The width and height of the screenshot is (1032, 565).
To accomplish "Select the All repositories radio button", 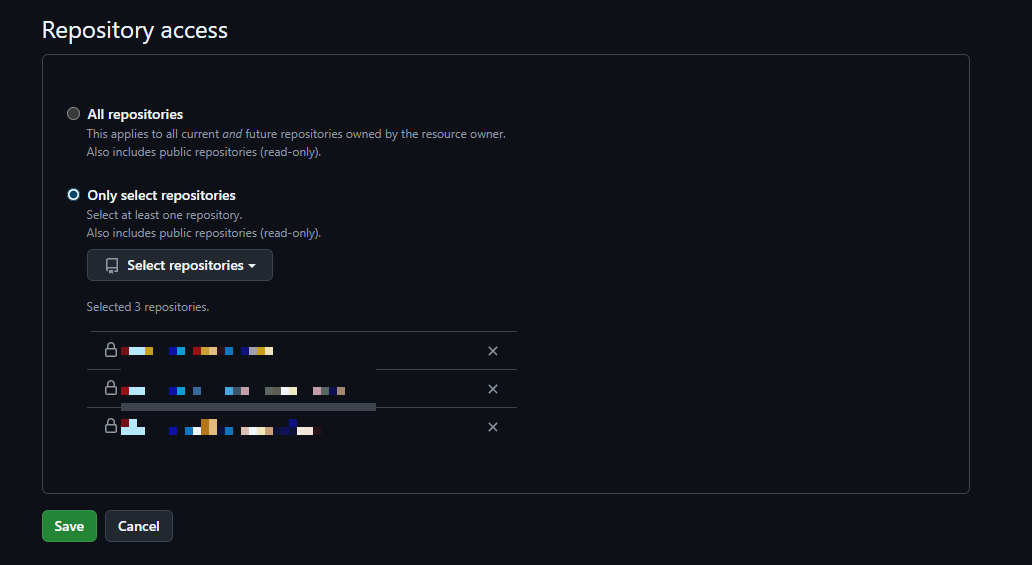I will [73, 114].
